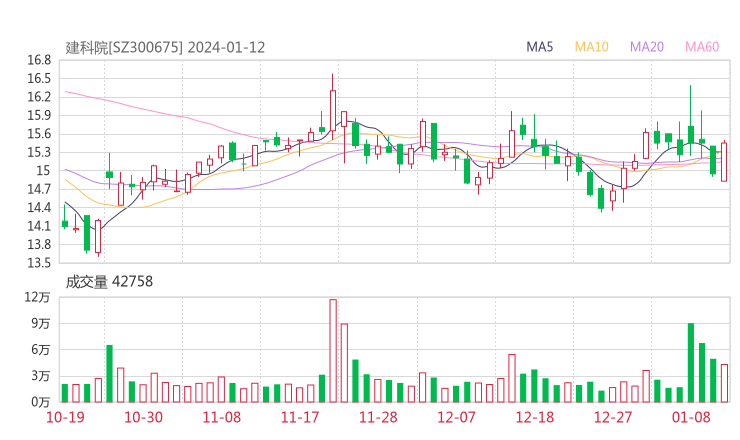
Task: Click the 3万 volume axis label
Action: (41, 376)
